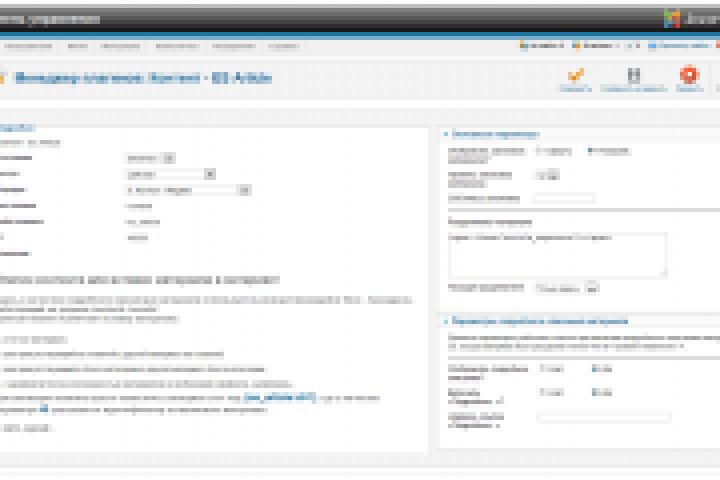Click inside the large textarea in Basic Options

pyautogui.click(x=557, y=255)
